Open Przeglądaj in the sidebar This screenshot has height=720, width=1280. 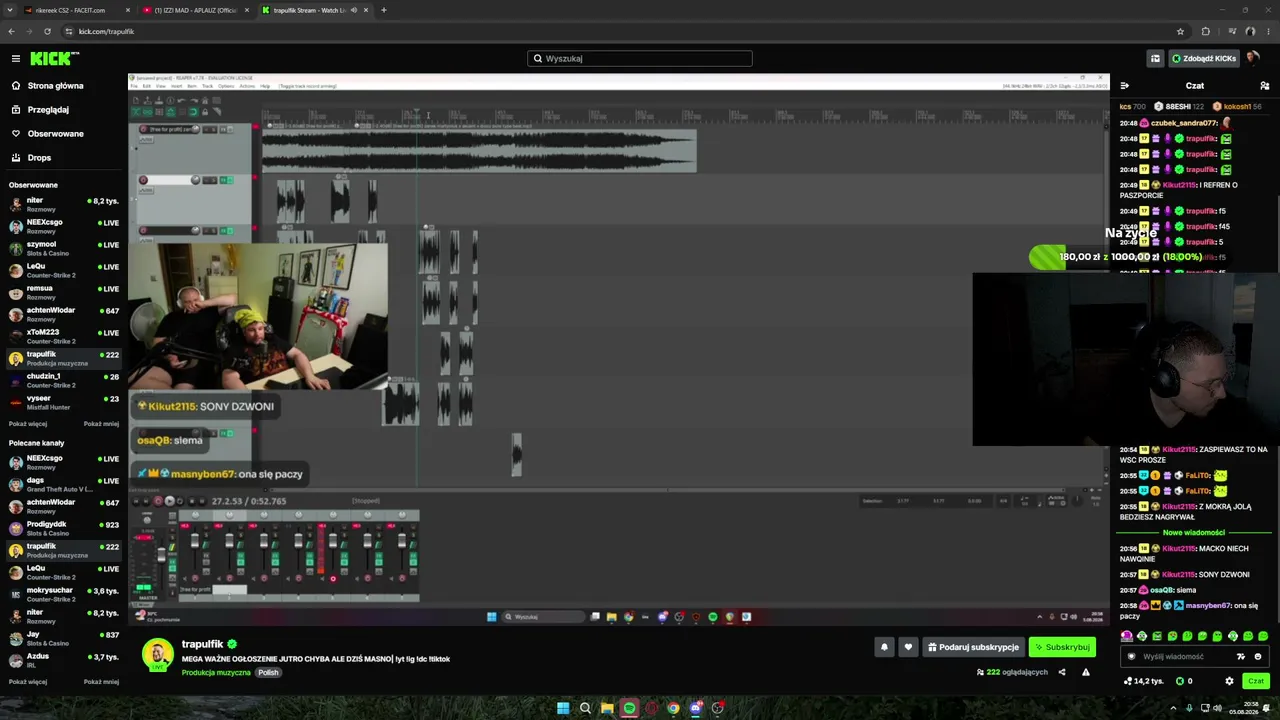coord(48,110)
